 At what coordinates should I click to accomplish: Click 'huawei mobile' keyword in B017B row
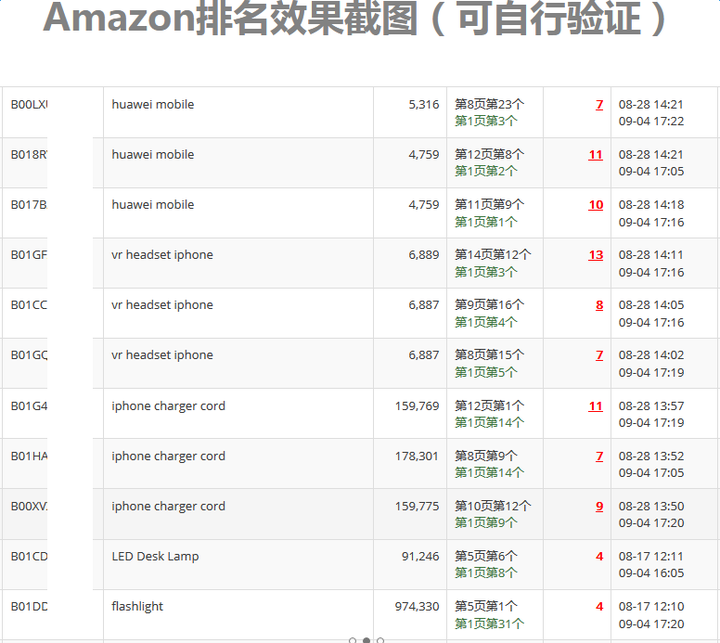(153, 205)
